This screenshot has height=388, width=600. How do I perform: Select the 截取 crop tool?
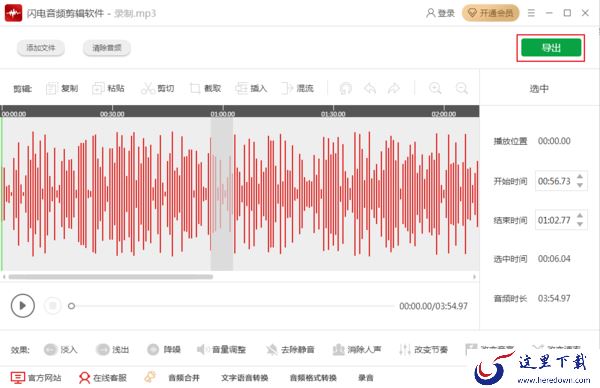pos(205,88)
